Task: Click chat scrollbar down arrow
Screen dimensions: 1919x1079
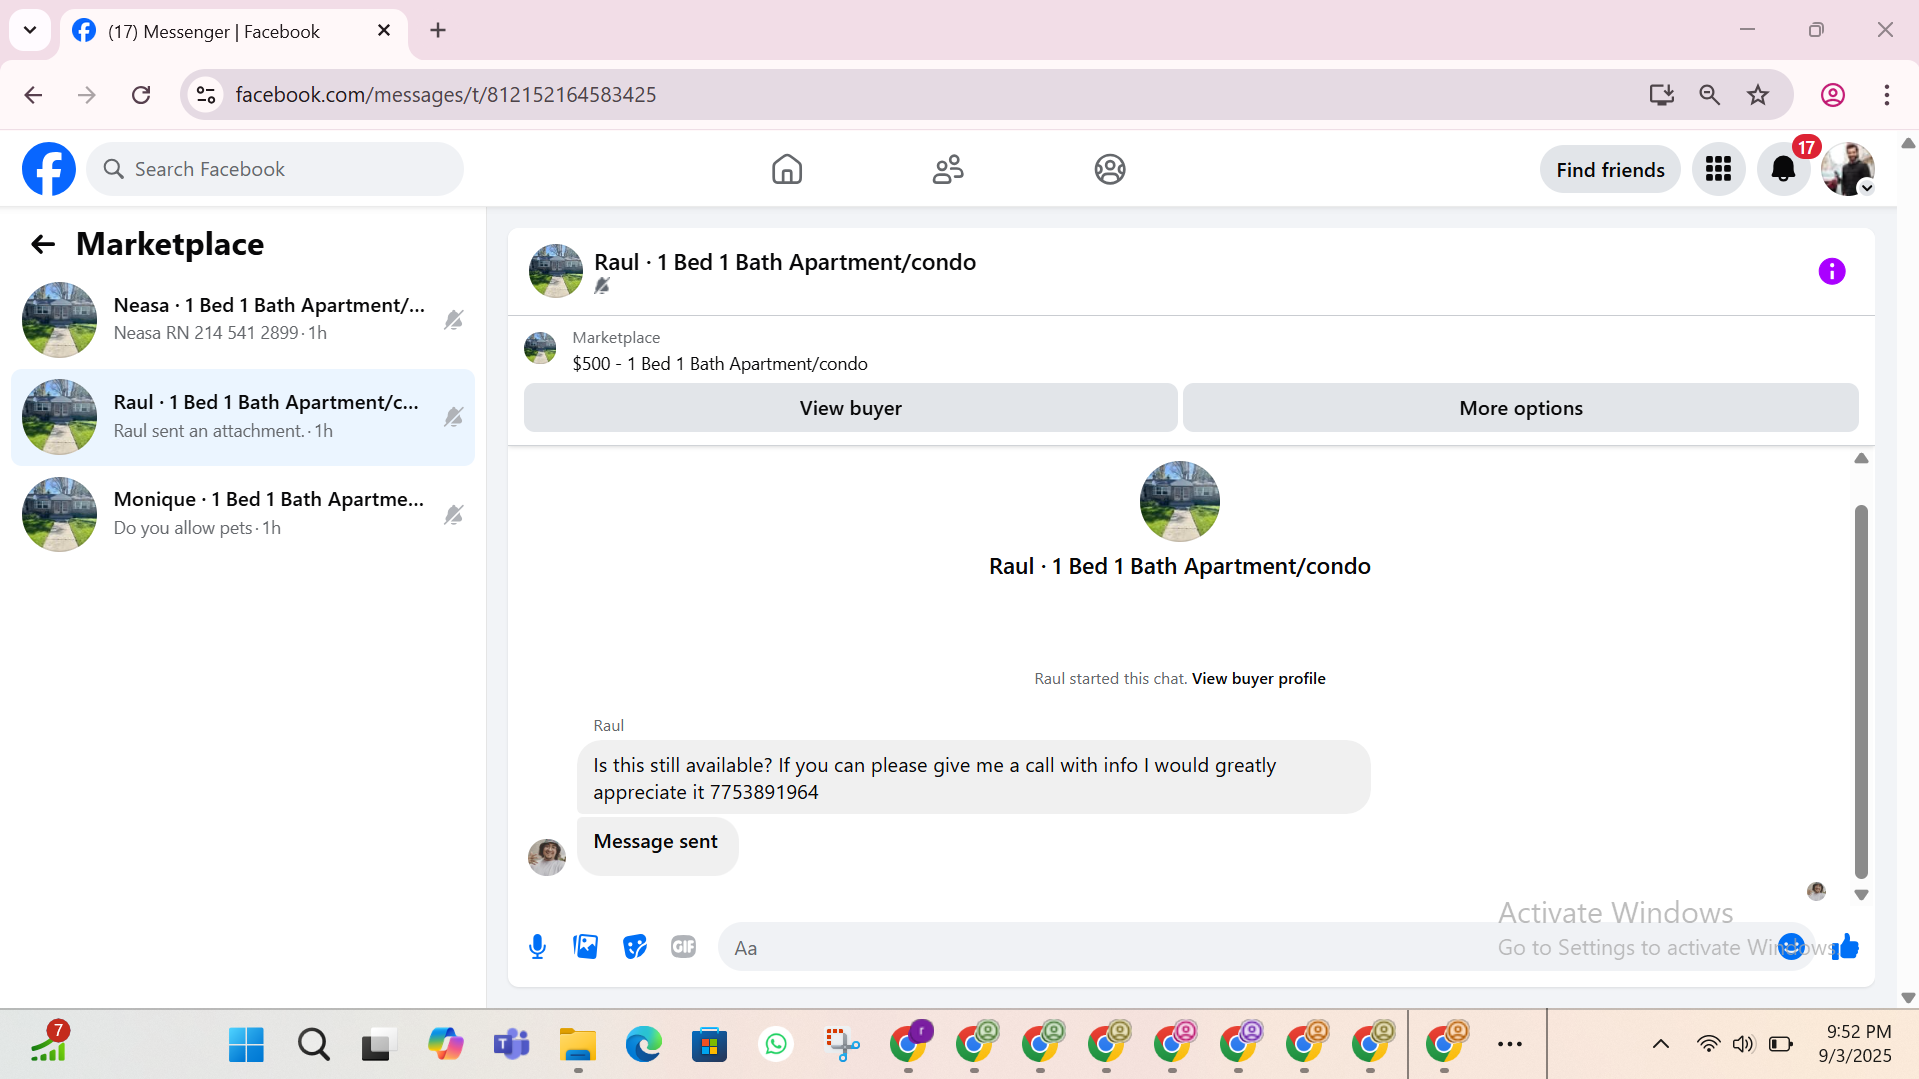Action: (x=1860, y=895)
